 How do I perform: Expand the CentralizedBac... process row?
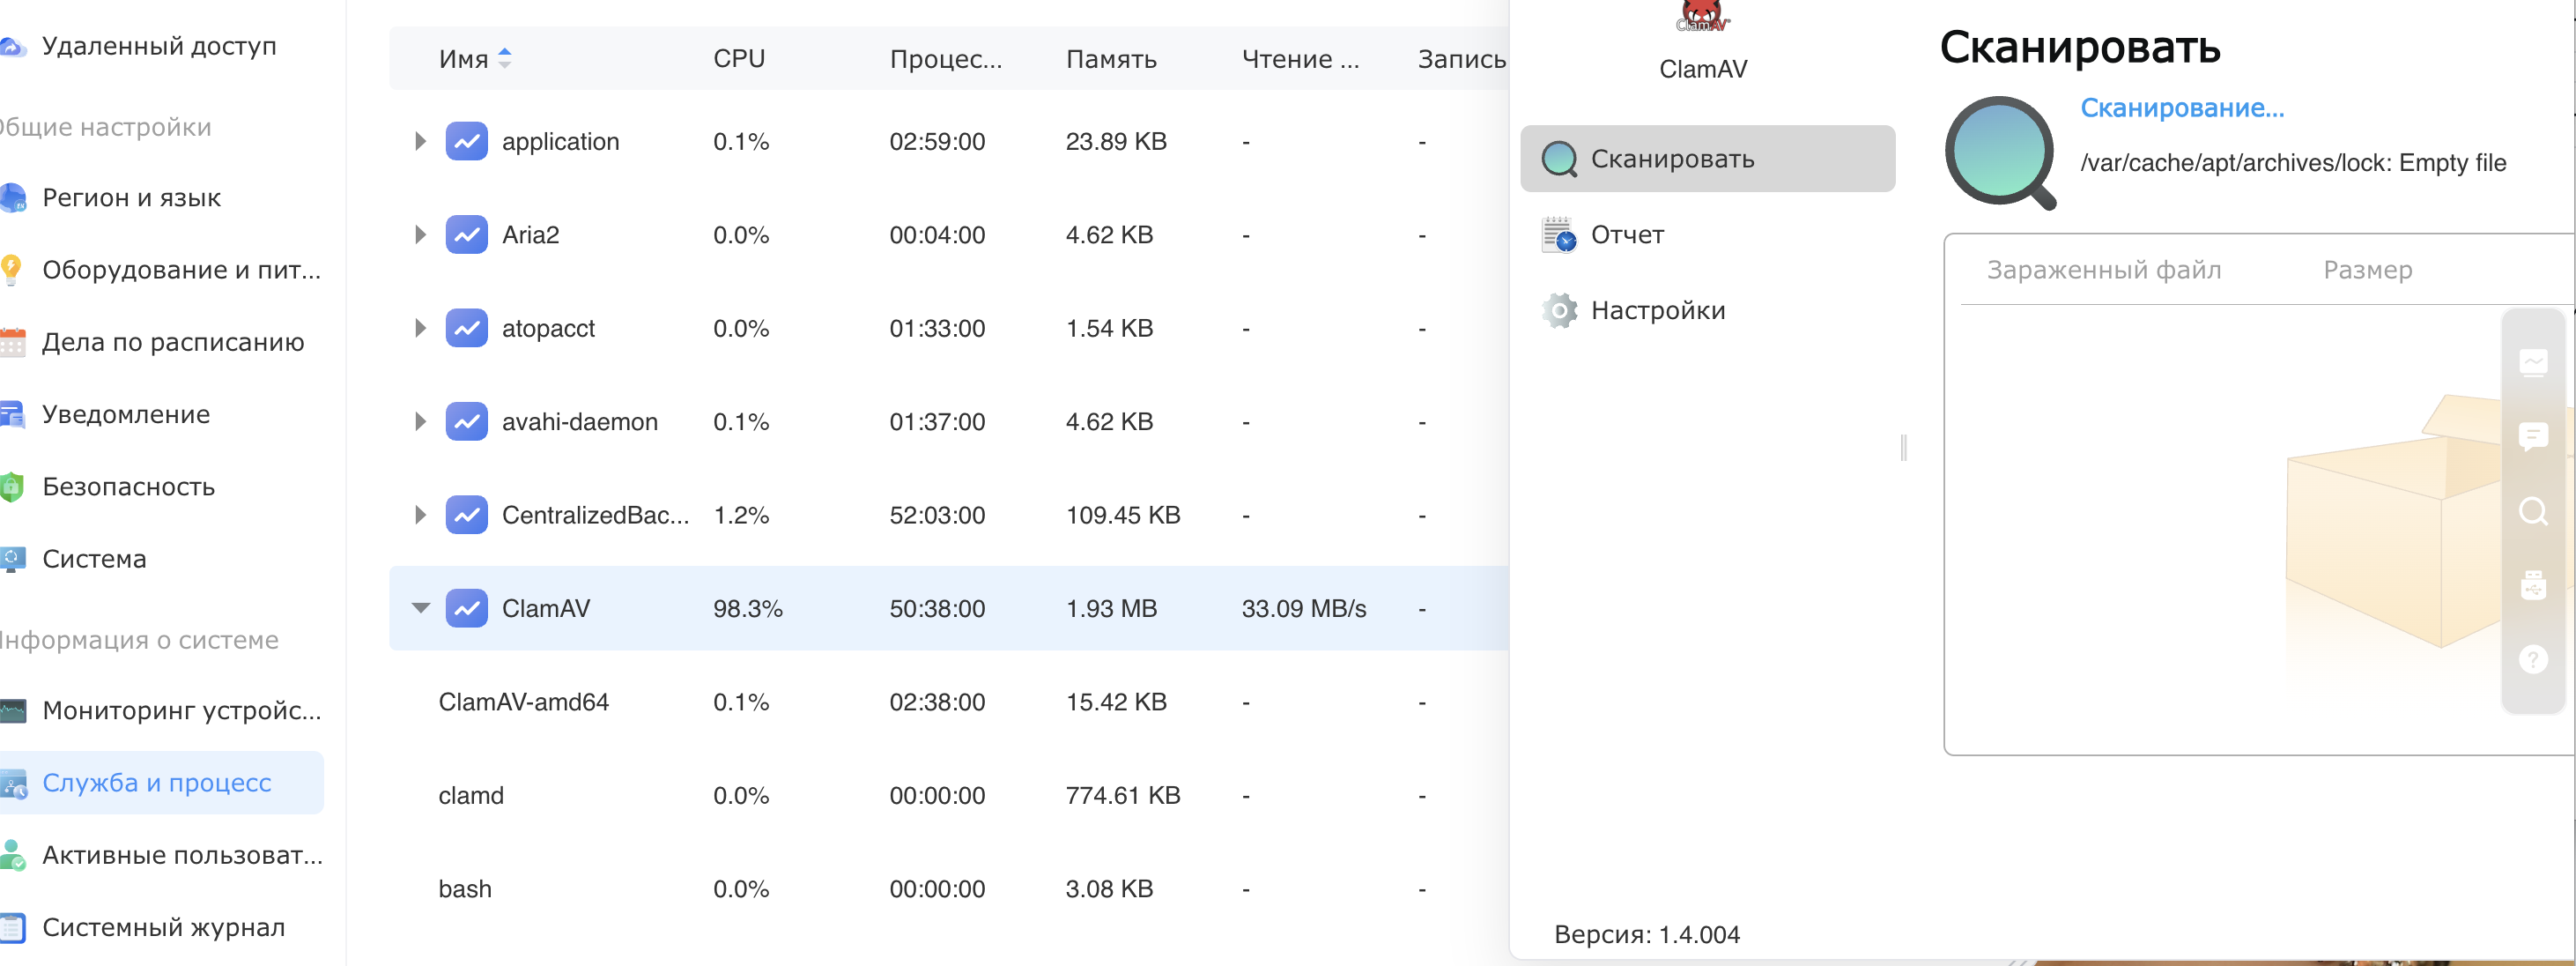421,515
